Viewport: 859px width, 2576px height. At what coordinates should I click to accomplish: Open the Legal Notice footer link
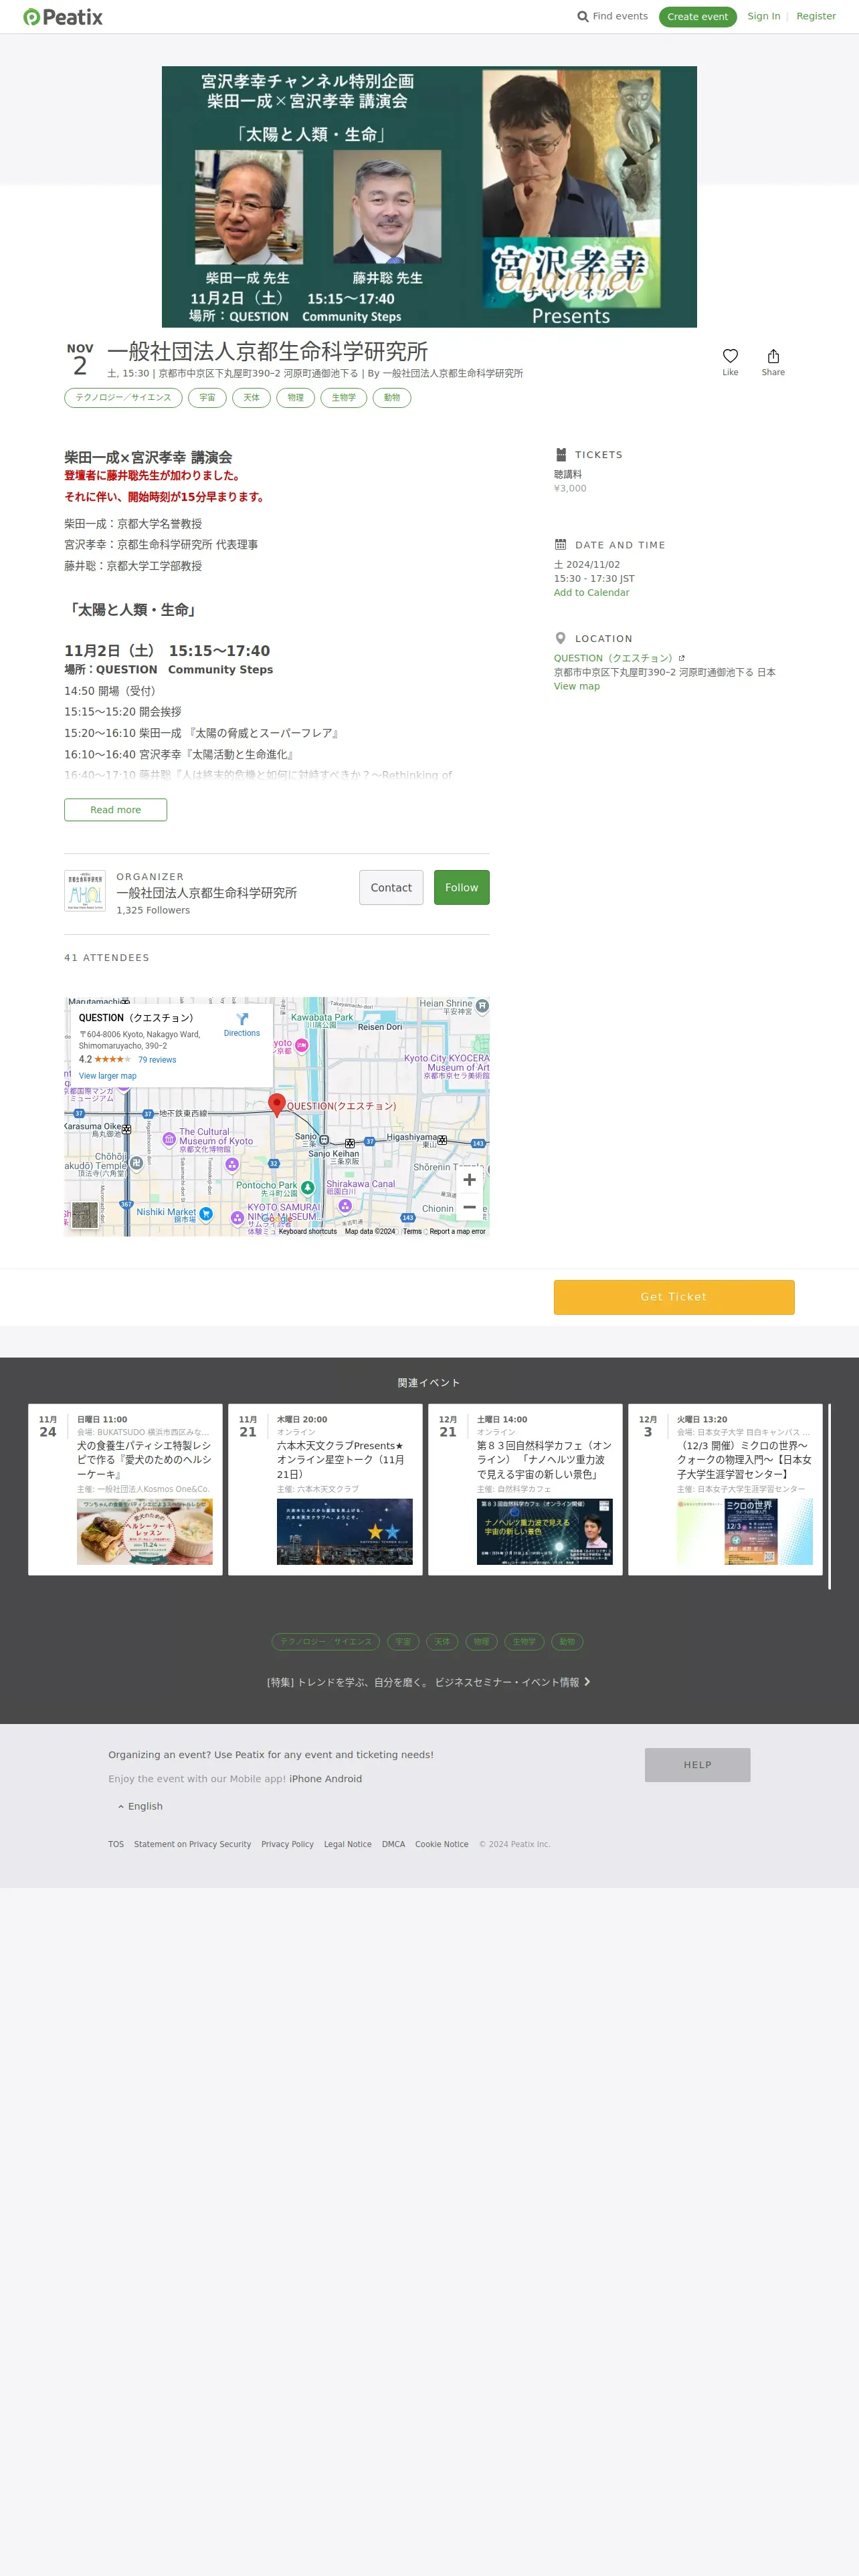point(347,1844)
